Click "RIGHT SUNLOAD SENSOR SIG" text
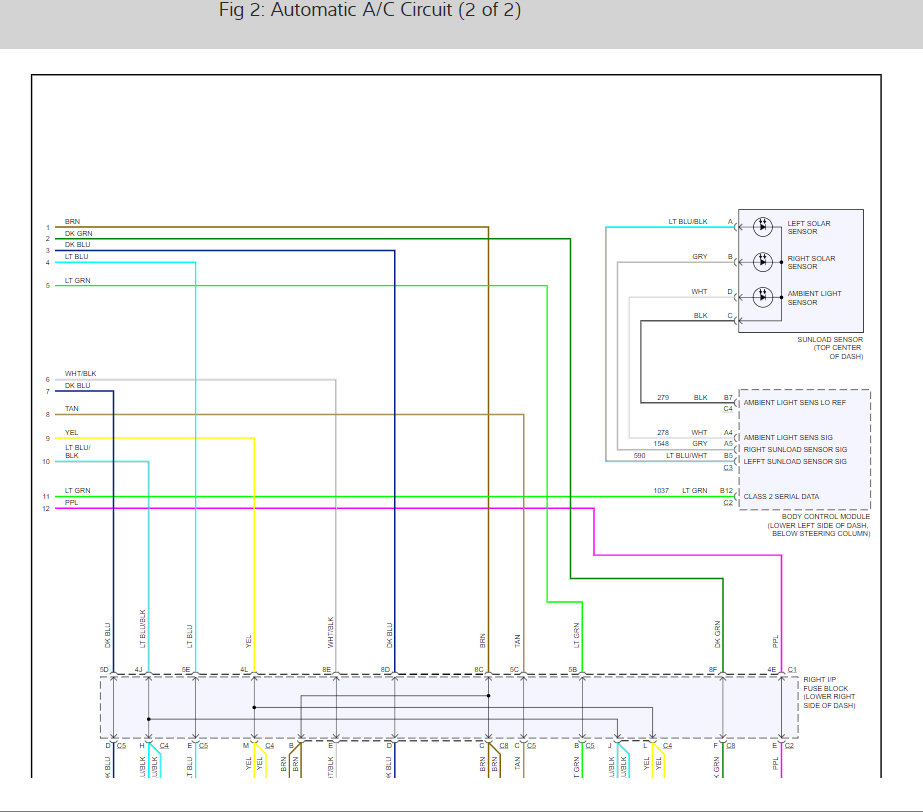The width and height of the screenshot is (923, 812). (795, 449)
